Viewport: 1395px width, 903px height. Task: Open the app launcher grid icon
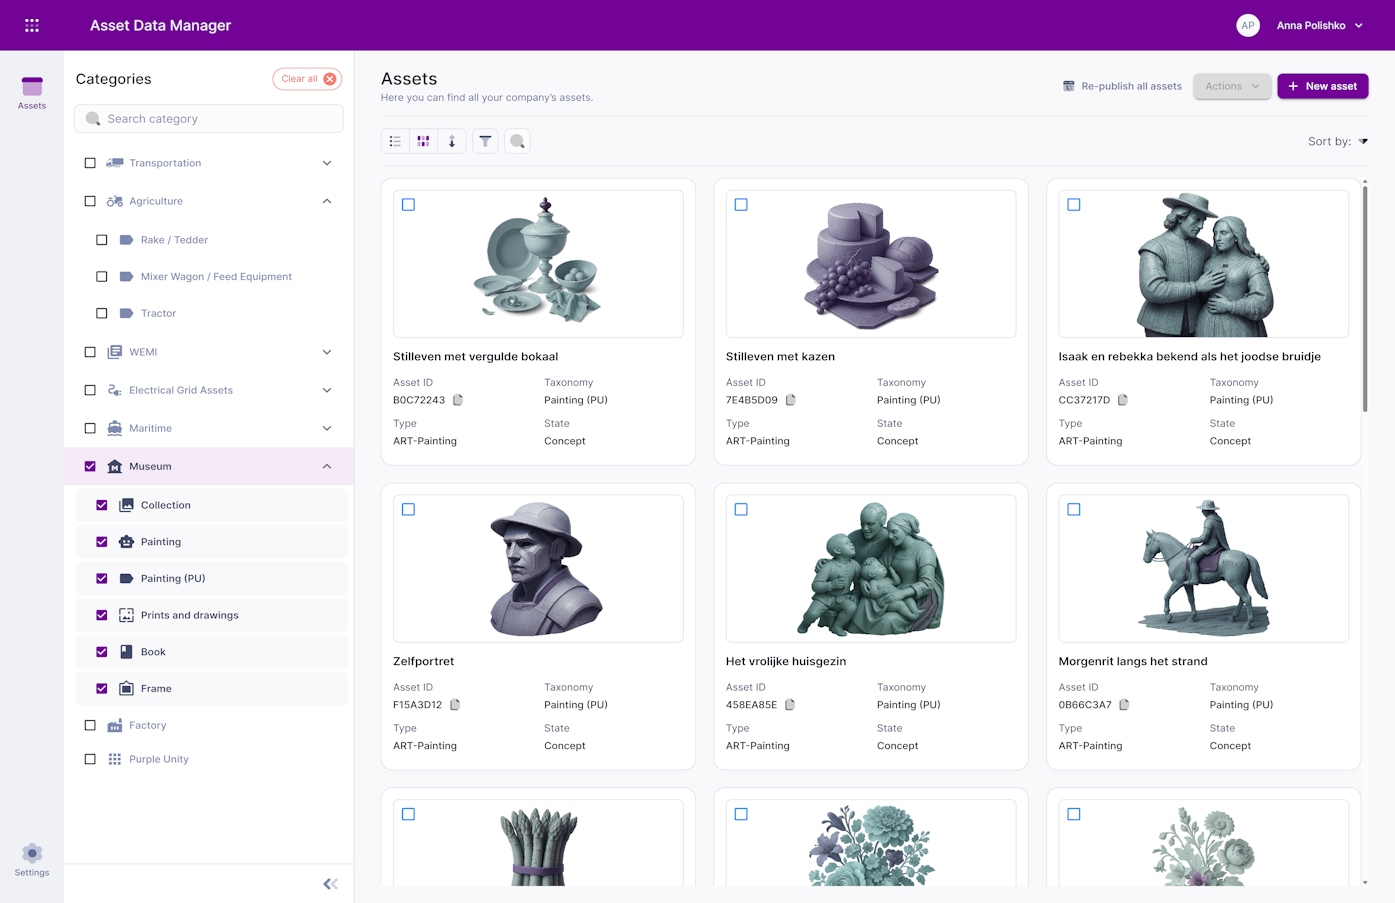coord(32,25)
